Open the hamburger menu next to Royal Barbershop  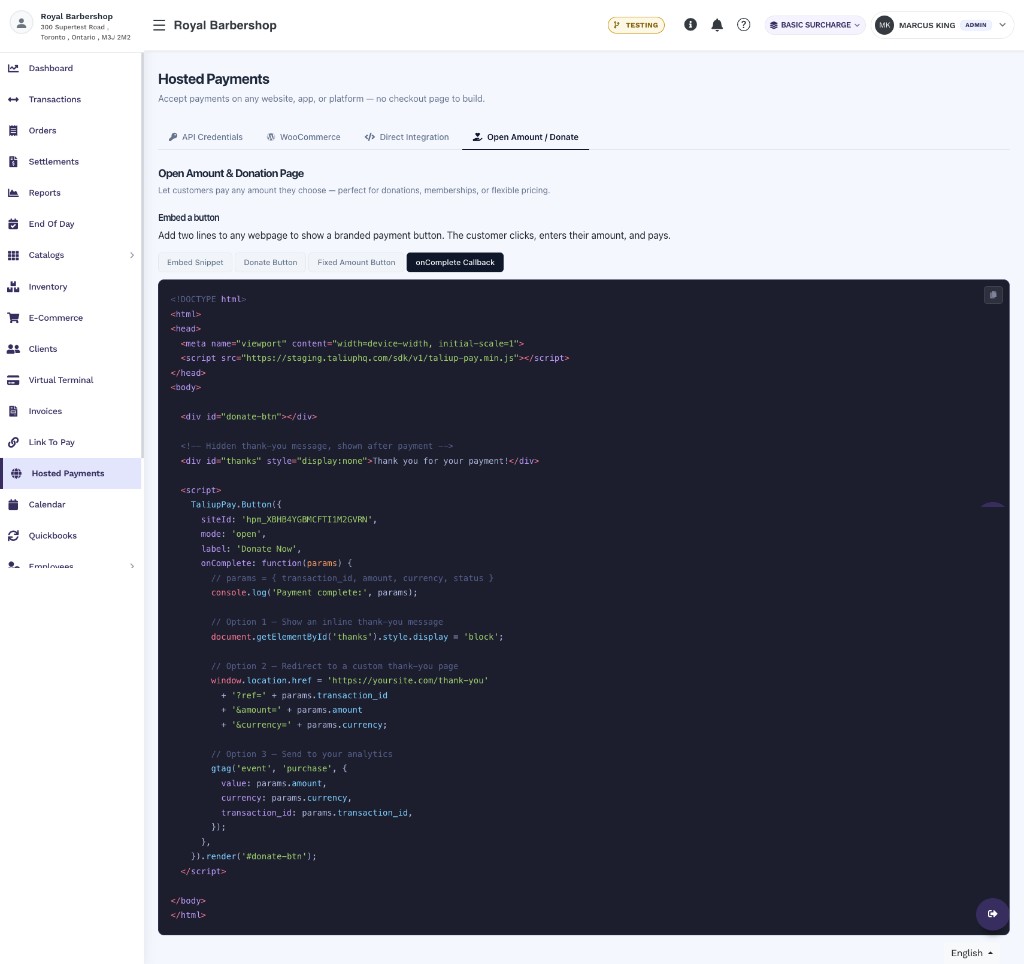(x=159, y=25)
